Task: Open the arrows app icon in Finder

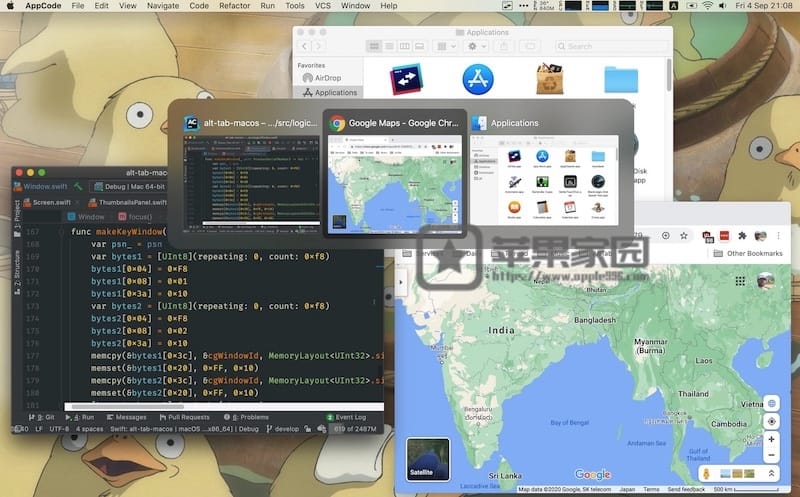Action: 407,79
